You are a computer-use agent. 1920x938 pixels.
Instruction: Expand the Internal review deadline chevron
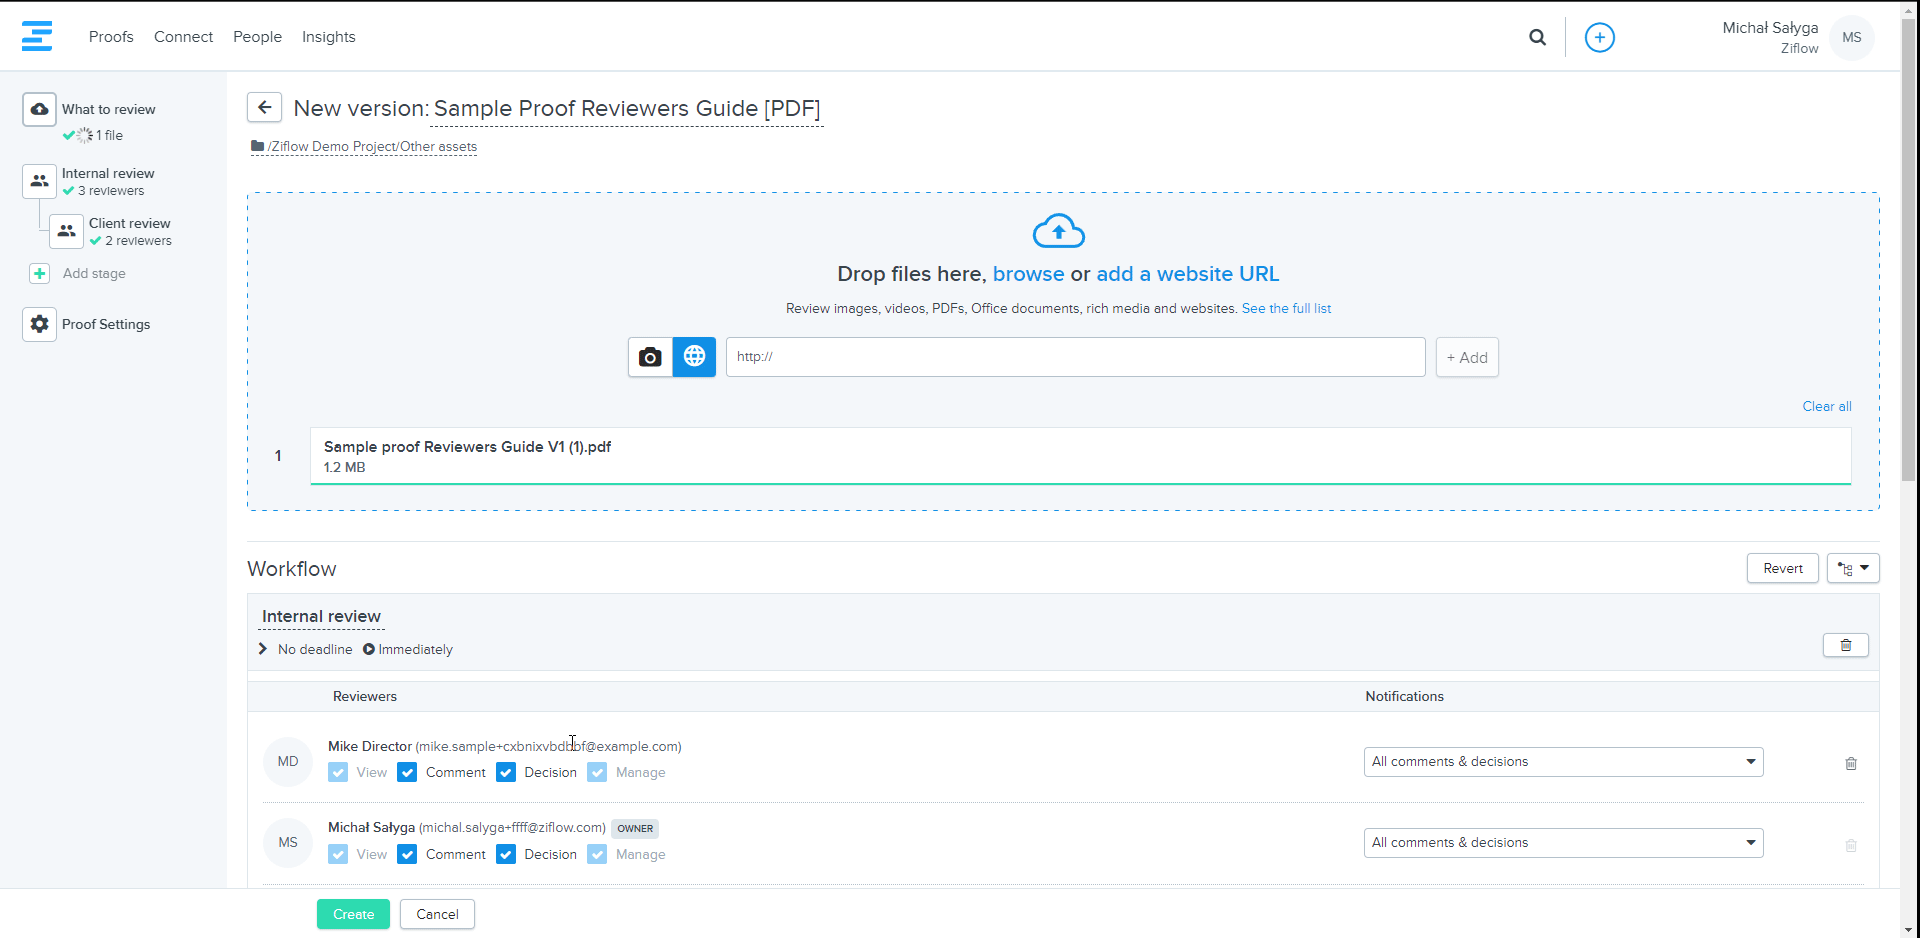(x=263, y=649)
